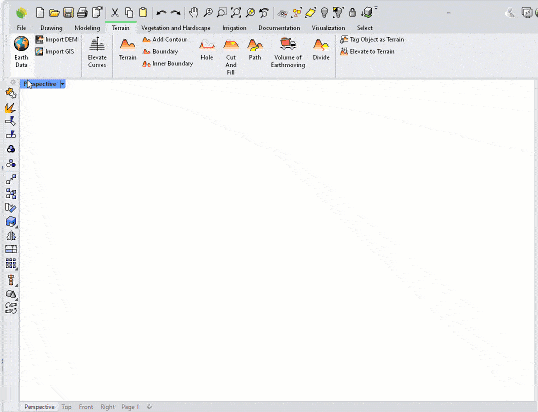Open the Earth Data globe tool
The height and width of the screenshot is (412, 538).
point(21,52)
